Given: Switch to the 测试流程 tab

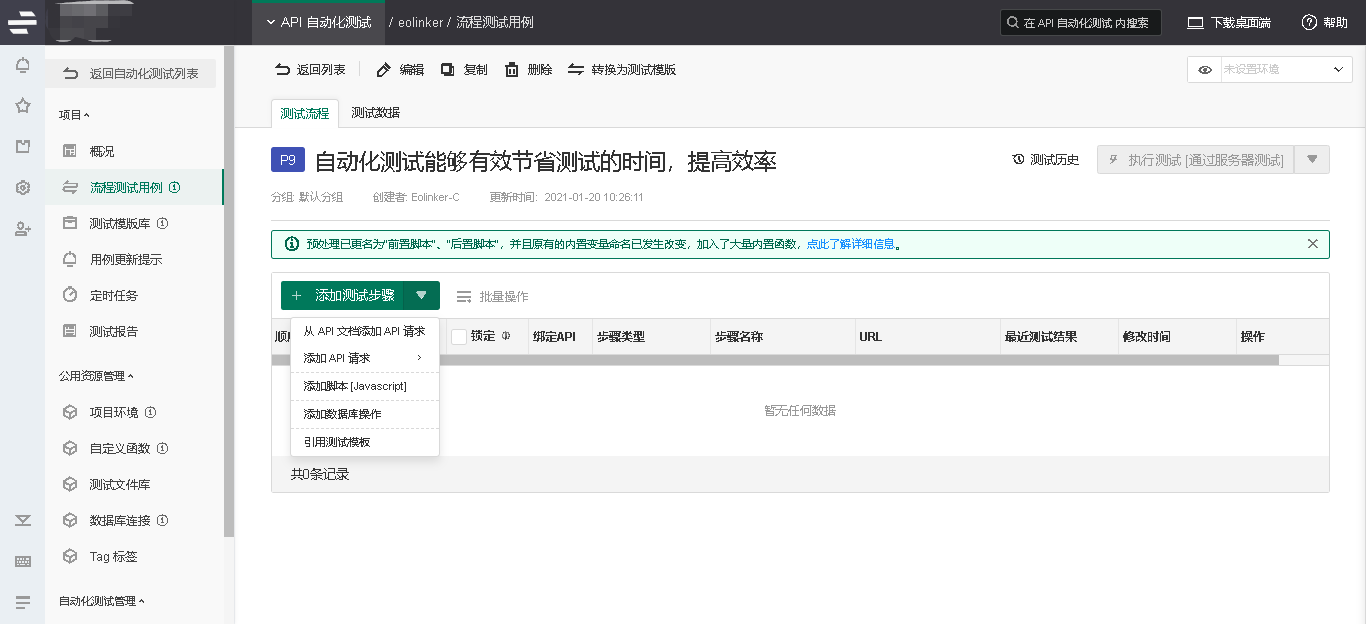Looking at the screenshot, I should tap(305, 113).
